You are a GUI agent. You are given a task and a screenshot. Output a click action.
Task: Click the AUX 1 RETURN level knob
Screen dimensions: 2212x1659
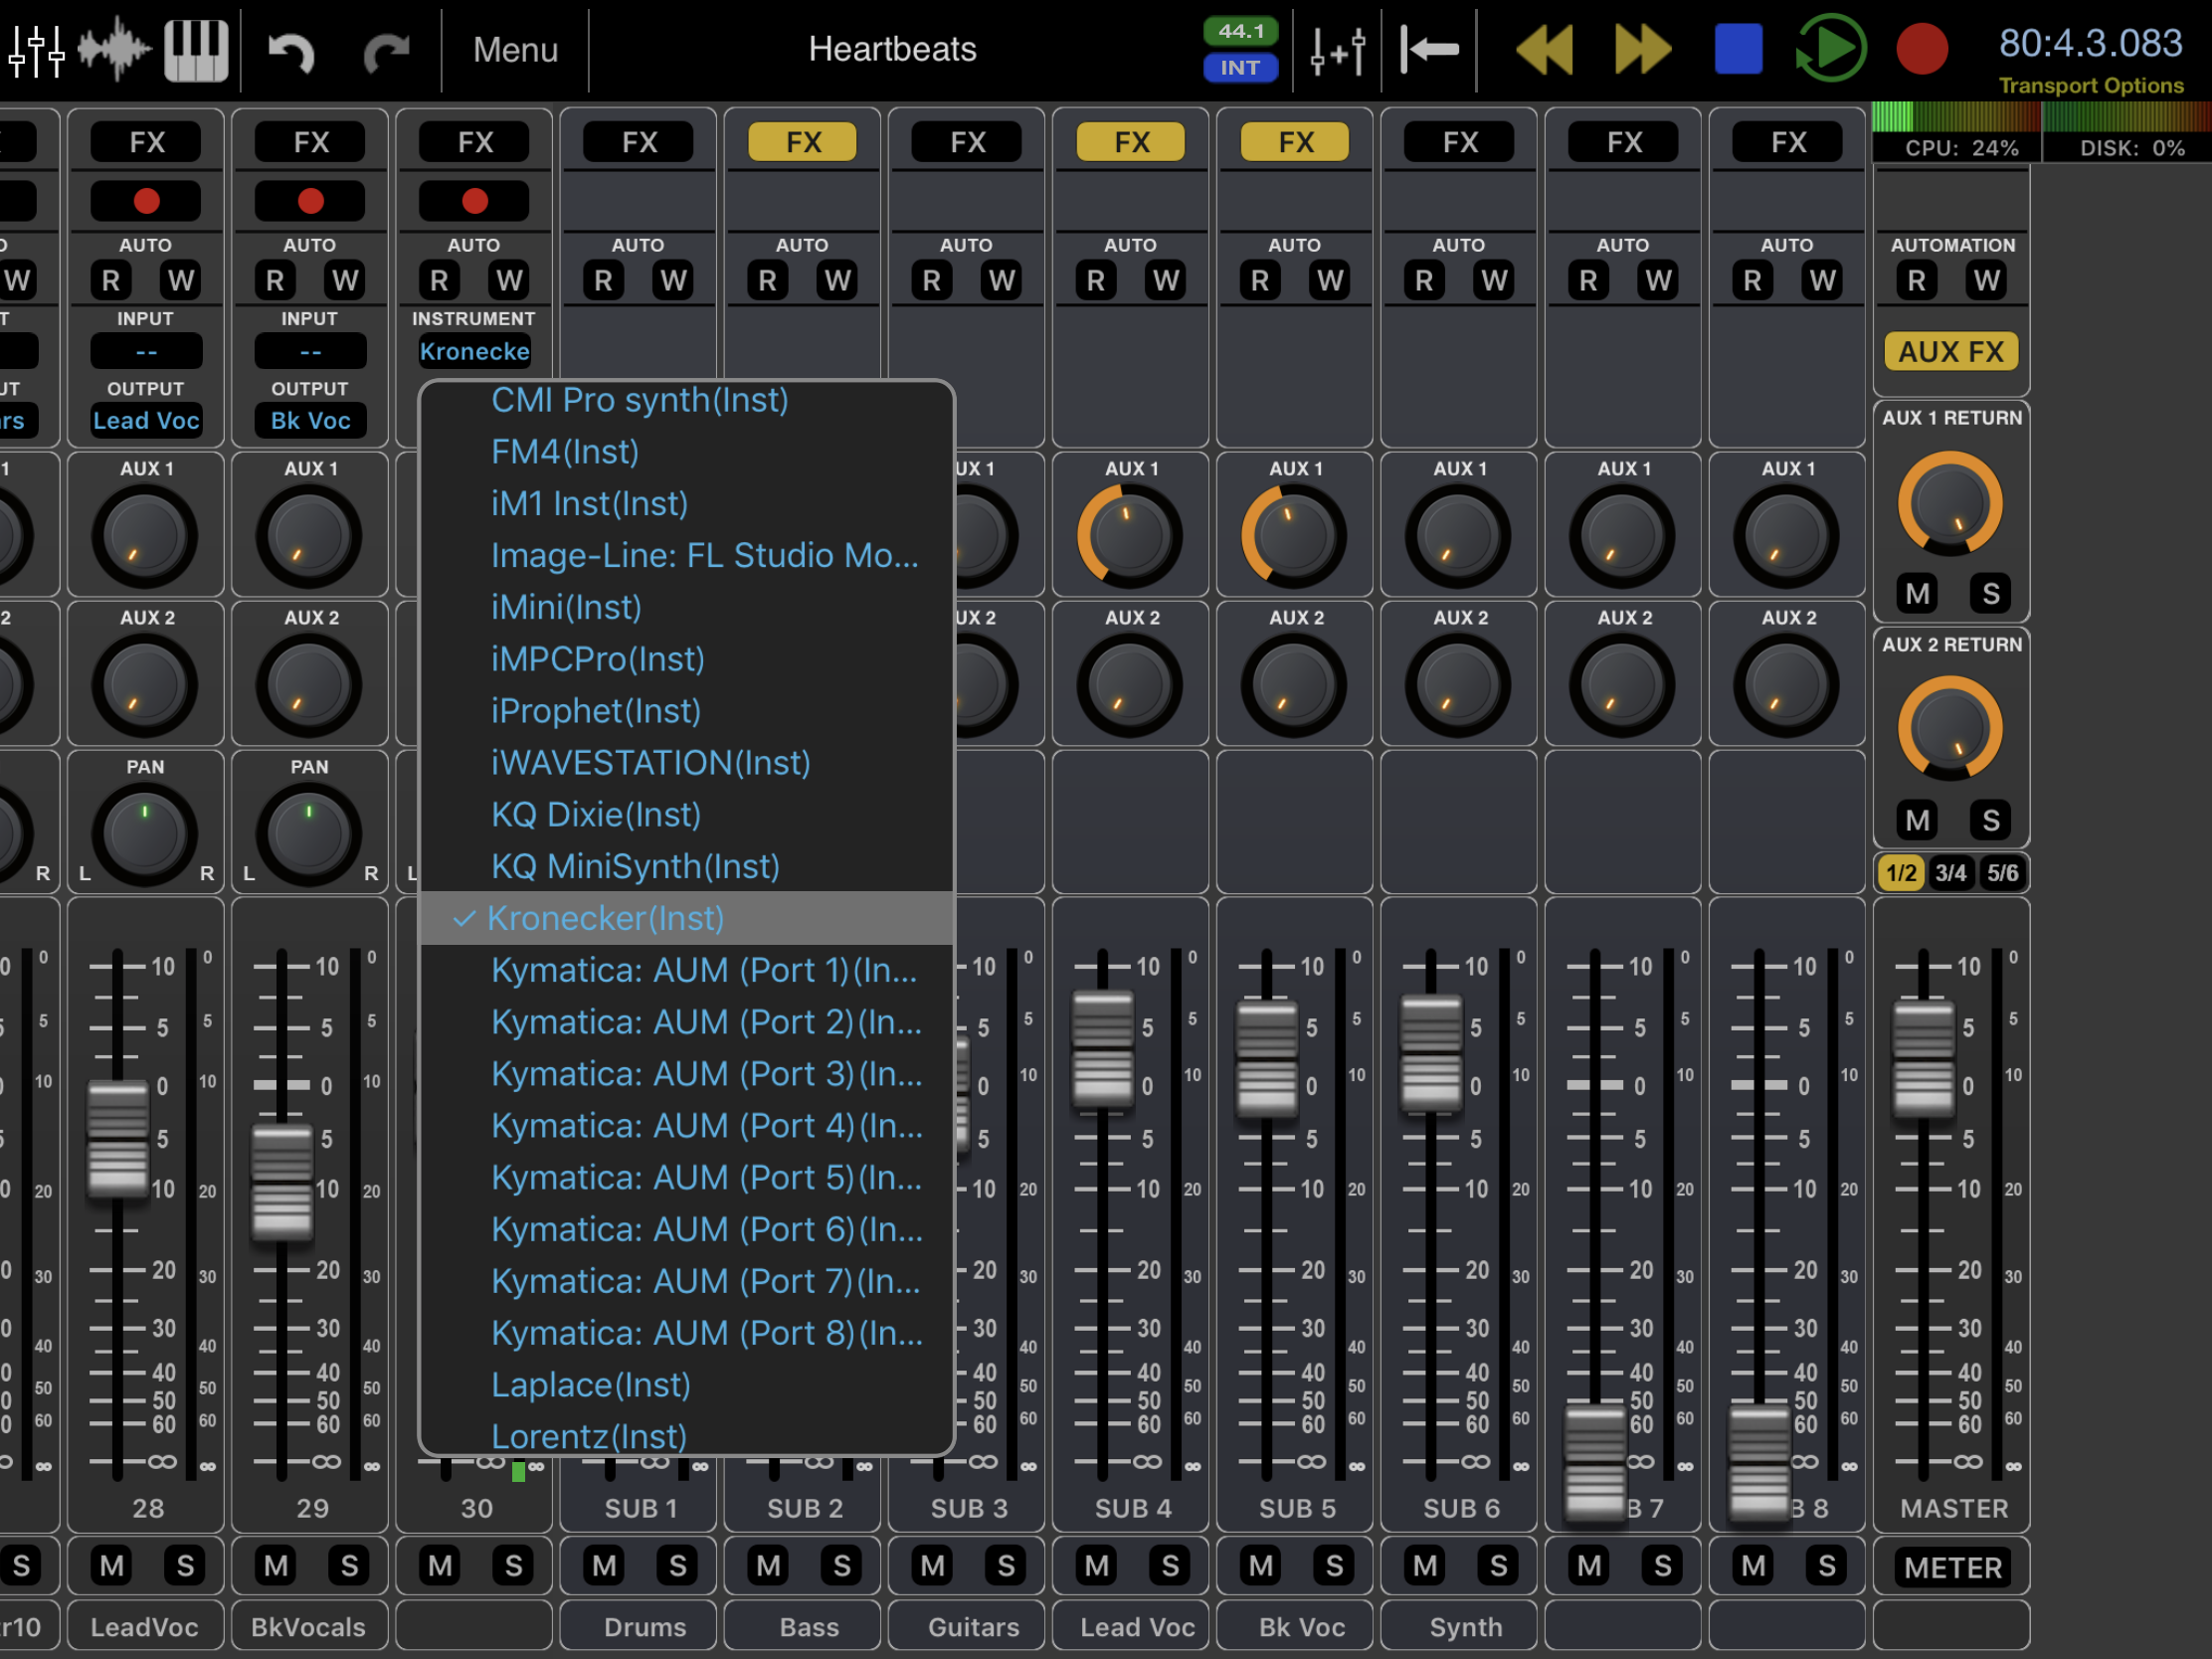click(1950, 504)
